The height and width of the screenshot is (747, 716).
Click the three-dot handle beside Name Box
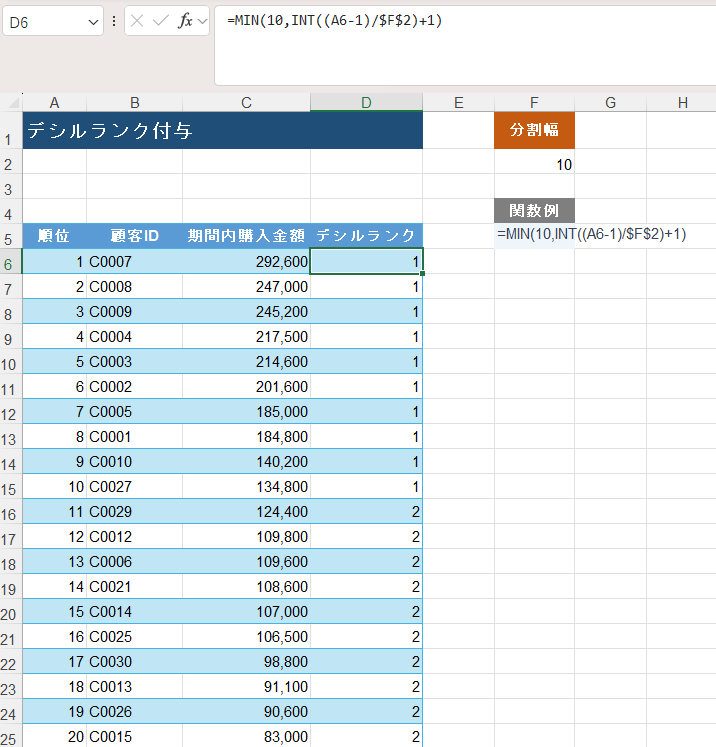click(x=114, y=21)
